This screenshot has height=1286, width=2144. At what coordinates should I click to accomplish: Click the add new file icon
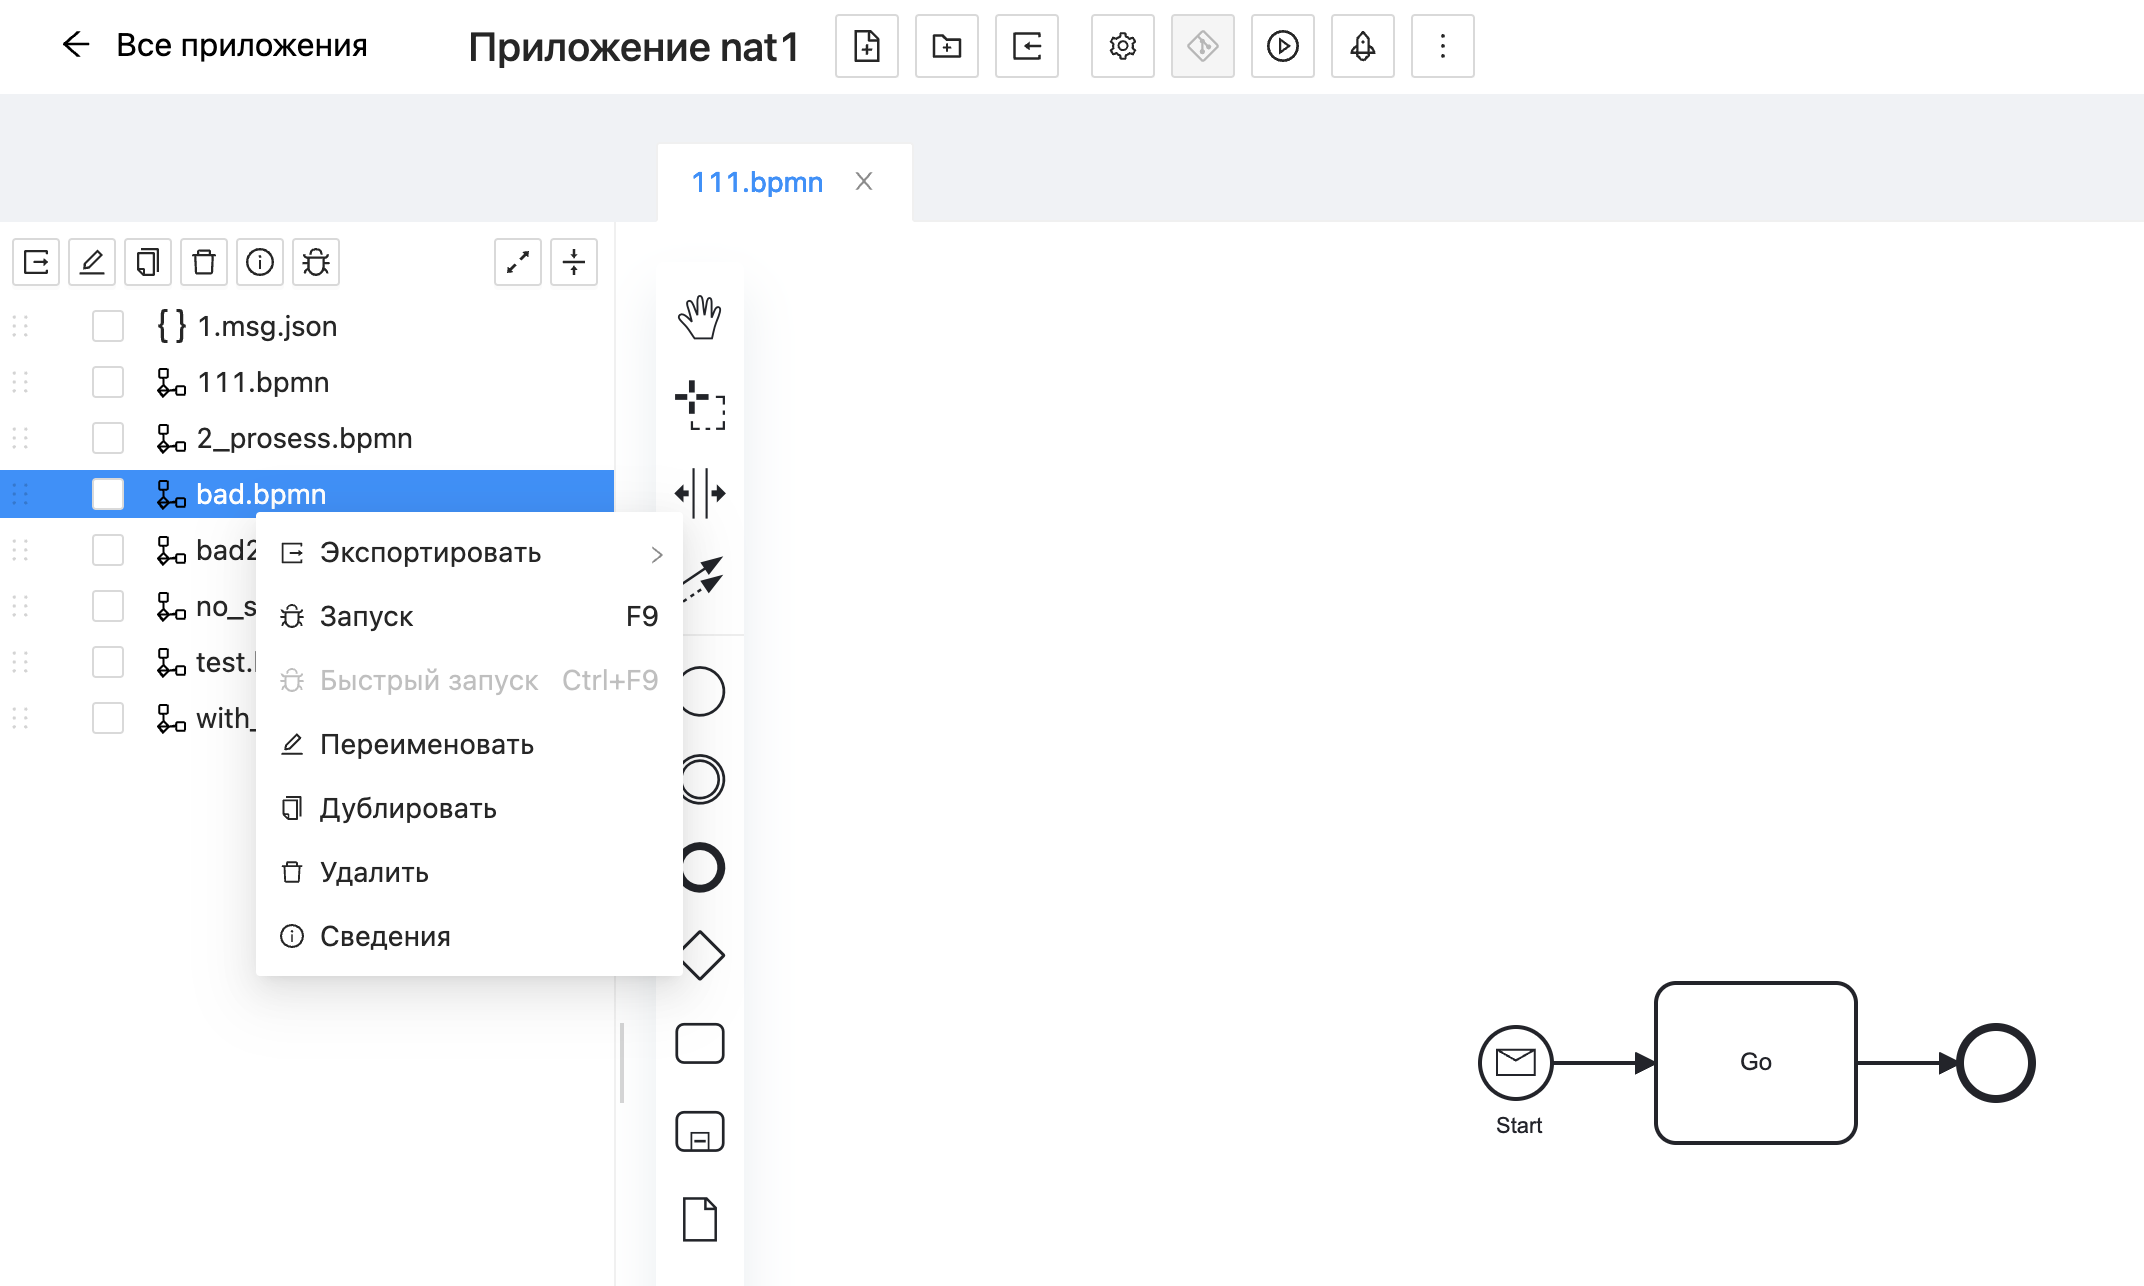(866, 46)
